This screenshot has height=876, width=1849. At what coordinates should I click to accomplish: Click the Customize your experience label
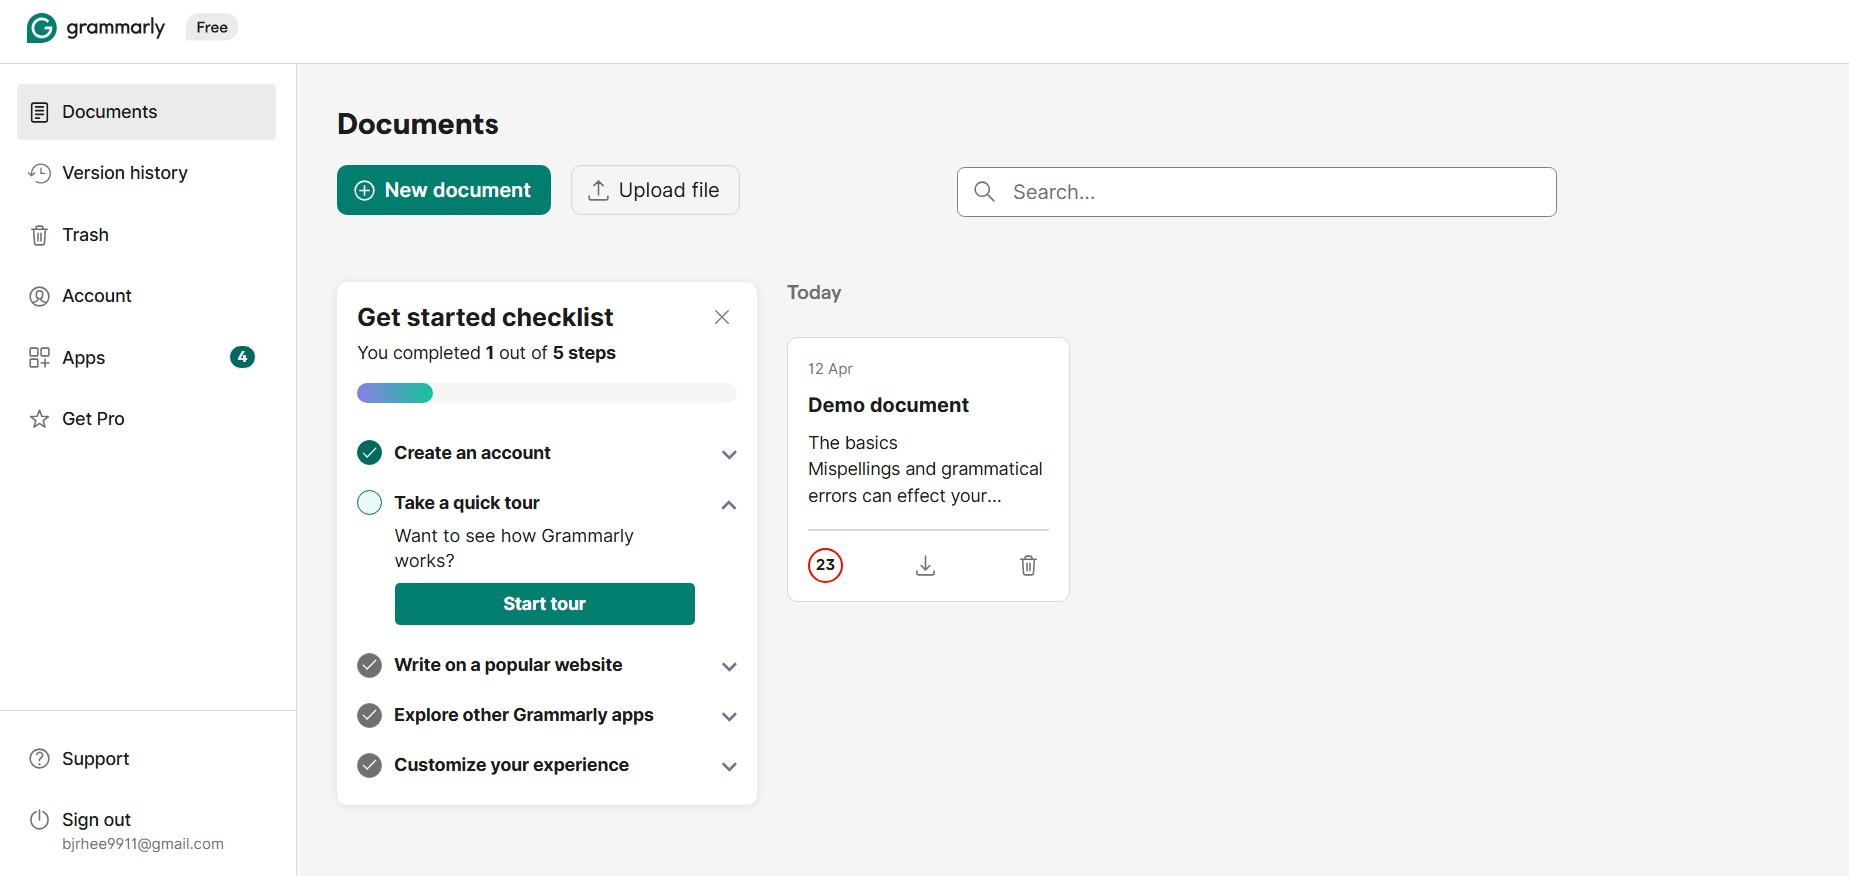[x=511, y=765]
